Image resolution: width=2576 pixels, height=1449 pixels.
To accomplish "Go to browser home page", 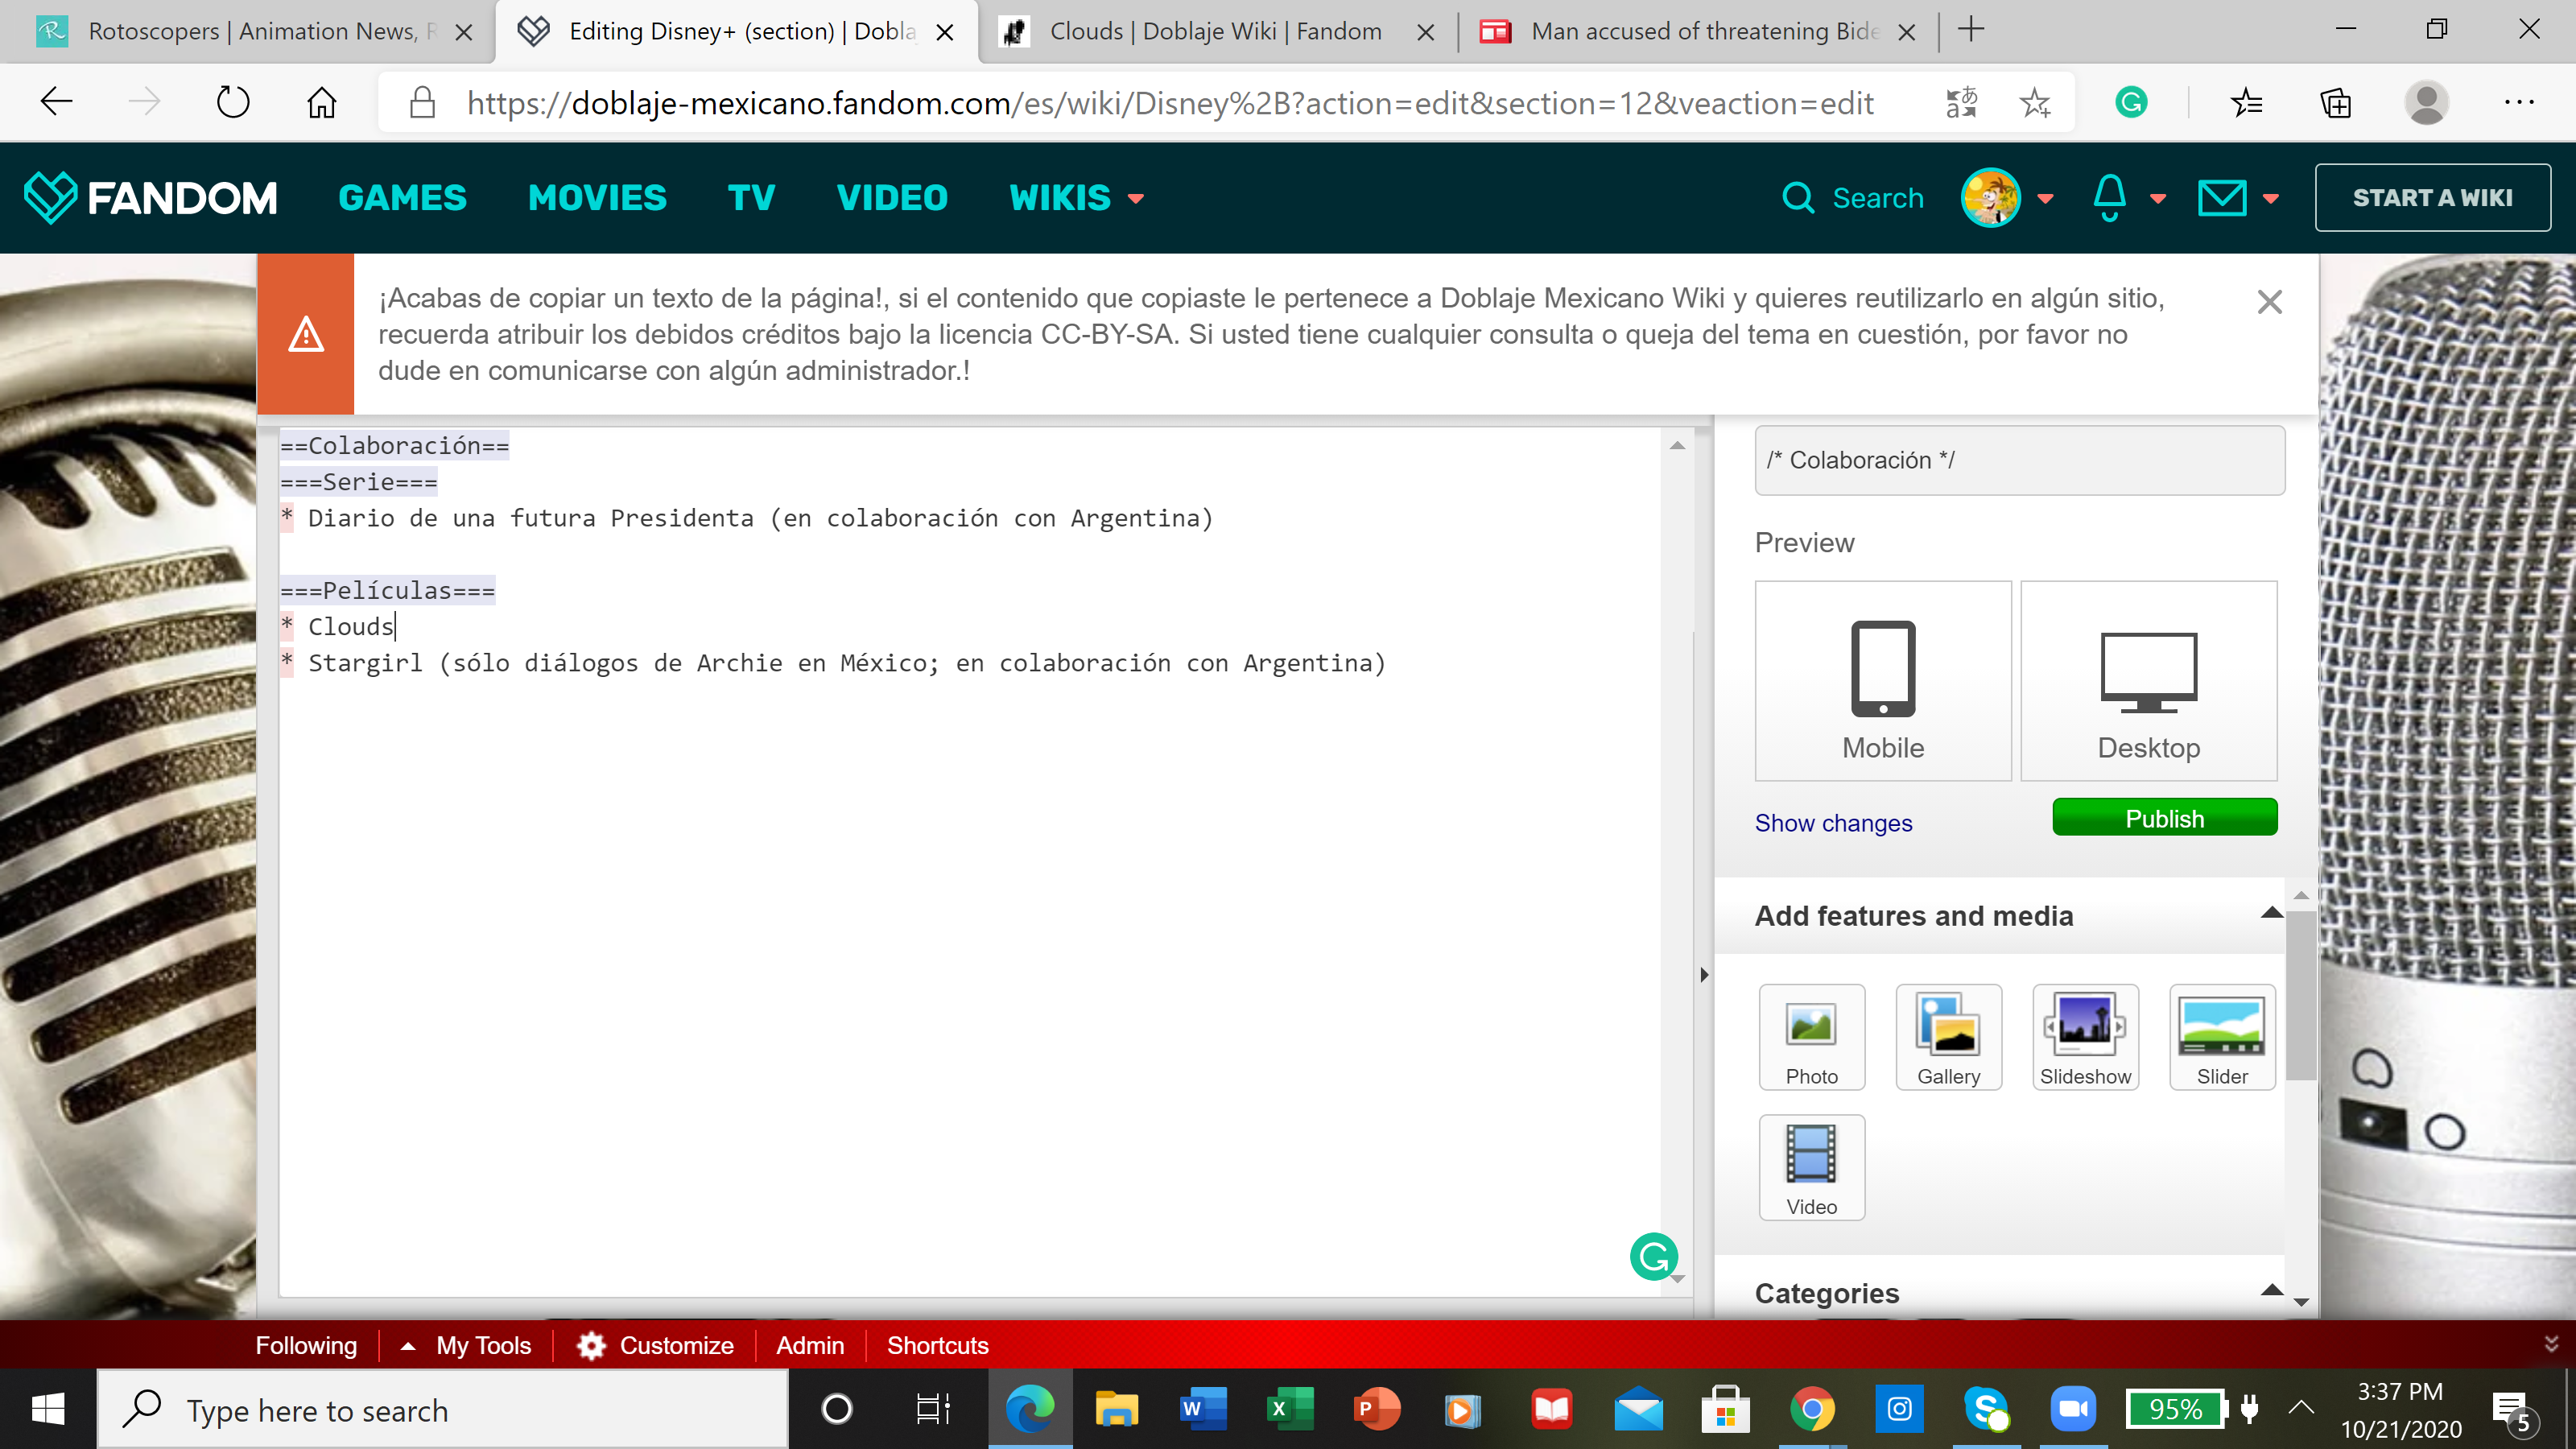I will pyautogui.click(x=321, y=102).
